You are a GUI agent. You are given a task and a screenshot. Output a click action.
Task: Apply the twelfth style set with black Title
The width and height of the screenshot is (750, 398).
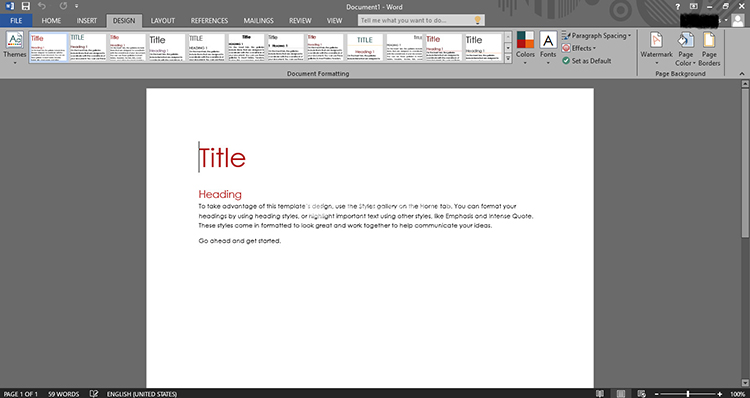tap(484, 47)
